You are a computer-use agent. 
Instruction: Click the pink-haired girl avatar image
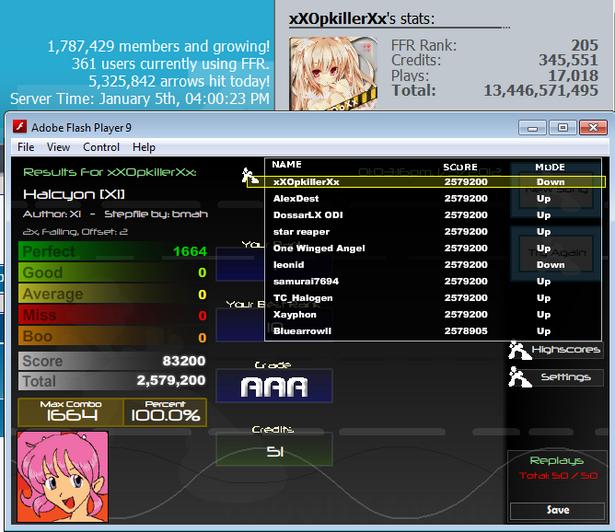click(x=63, y=477)
